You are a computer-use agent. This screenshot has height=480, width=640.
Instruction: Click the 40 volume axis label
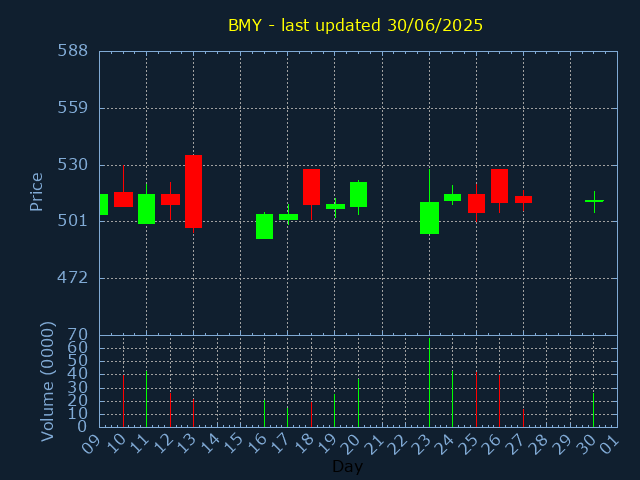(78, 374)
